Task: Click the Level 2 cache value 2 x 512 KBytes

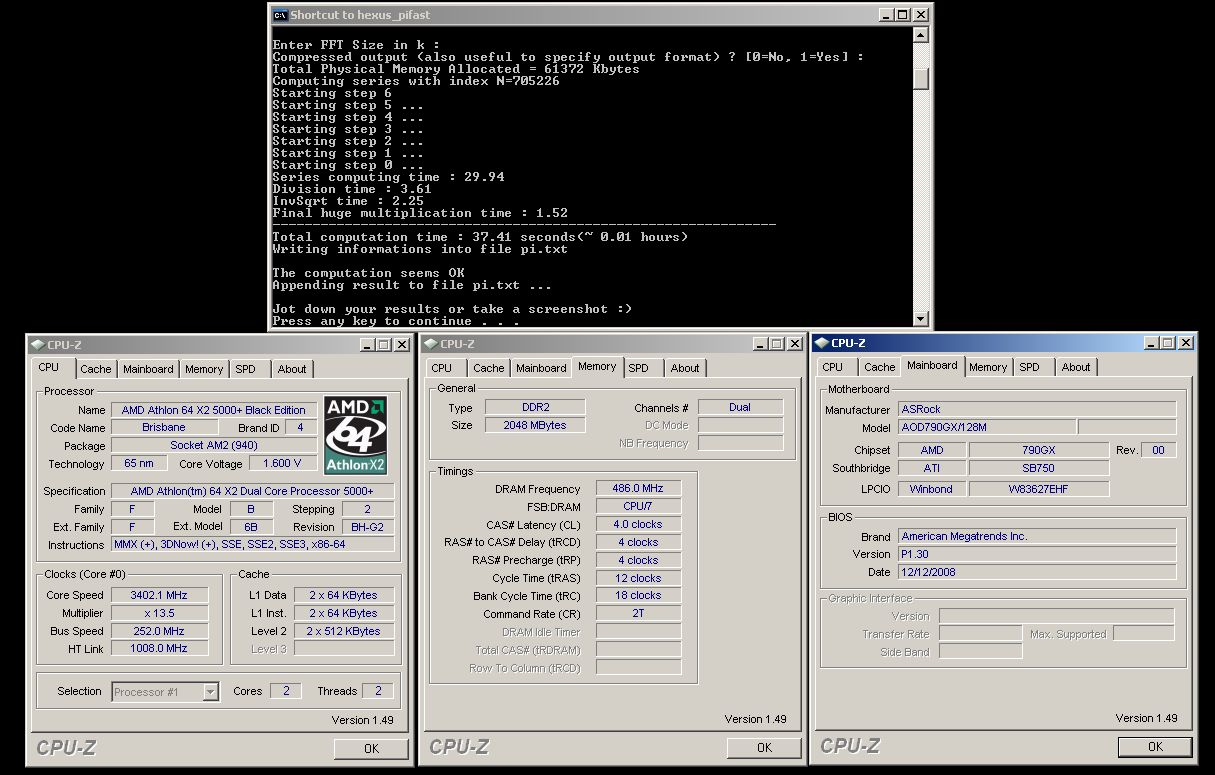Action: (344, 631)
